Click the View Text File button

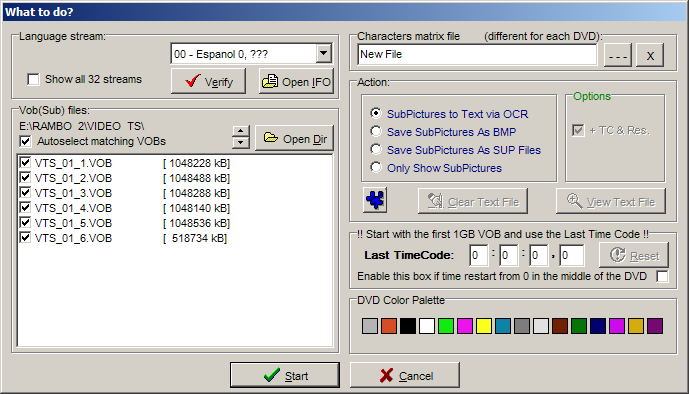(611, 201)
